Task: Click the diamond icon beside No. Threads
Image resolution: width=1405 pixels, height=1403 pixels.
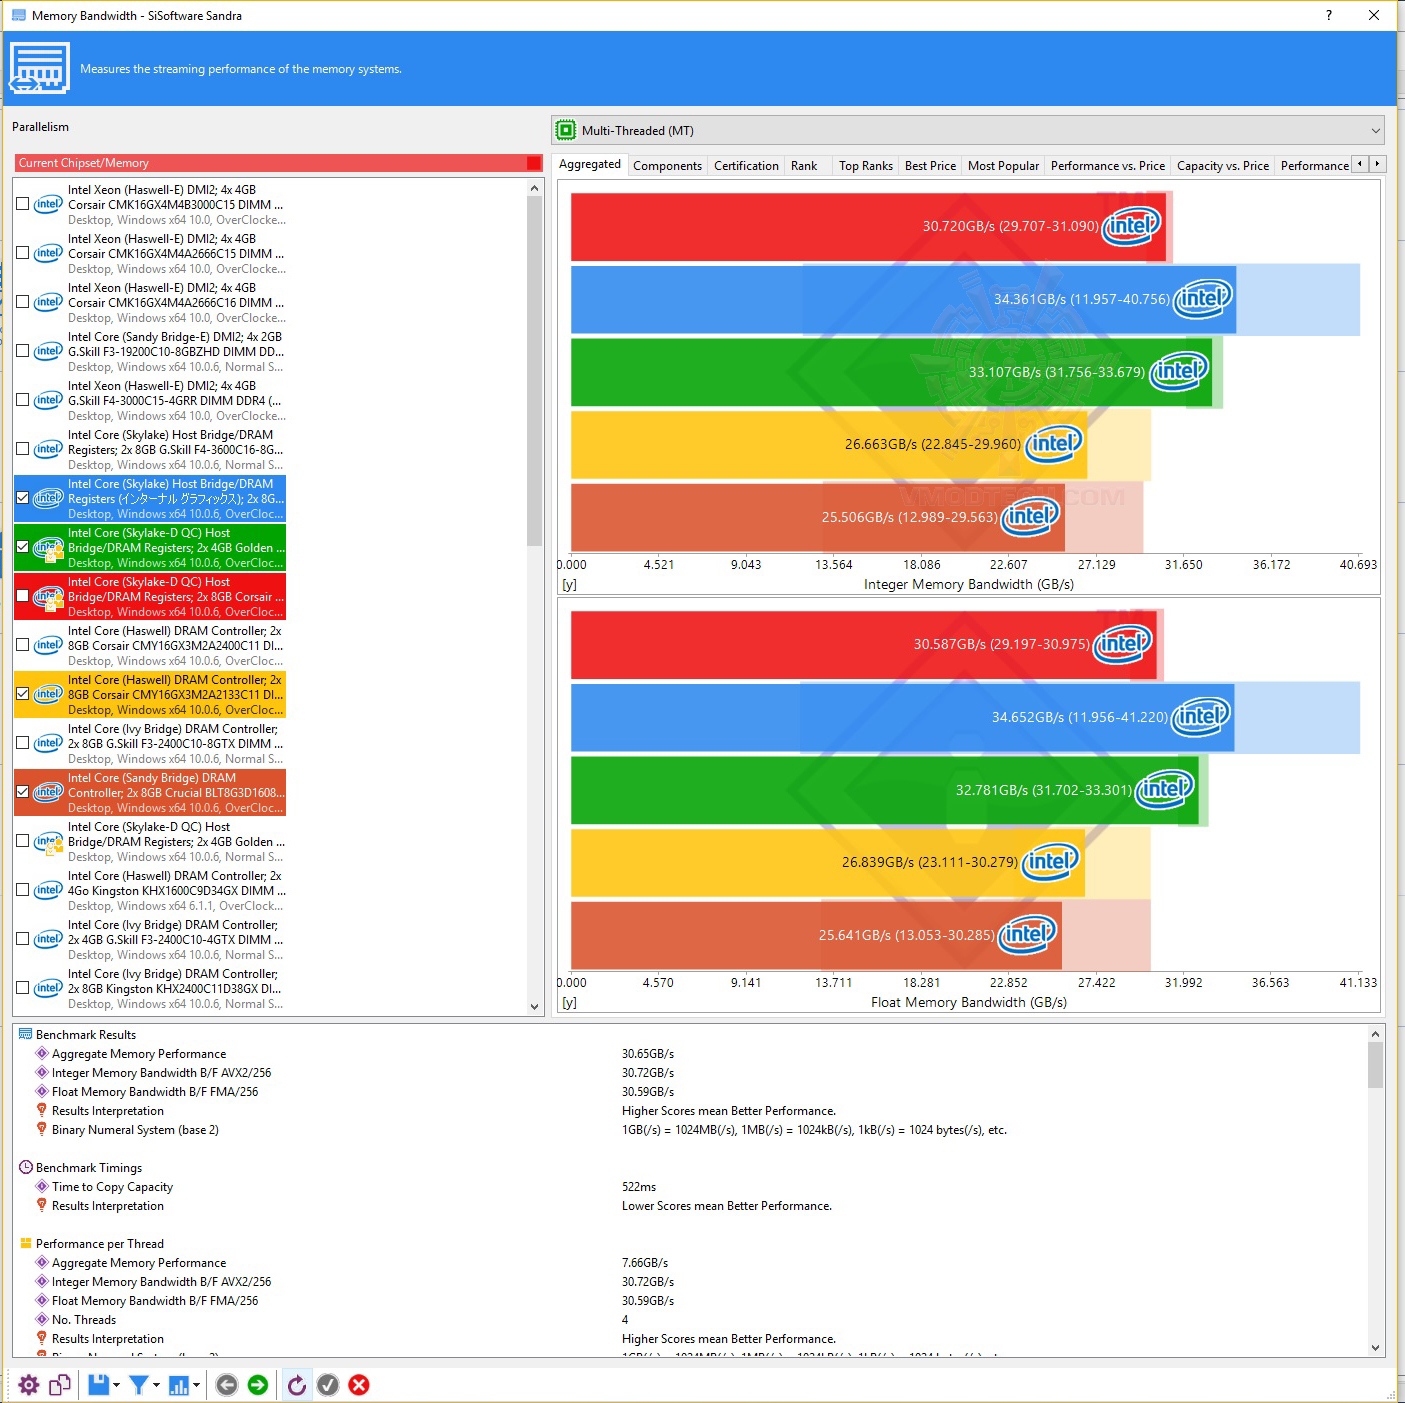Action: (x=42, y=1319)
